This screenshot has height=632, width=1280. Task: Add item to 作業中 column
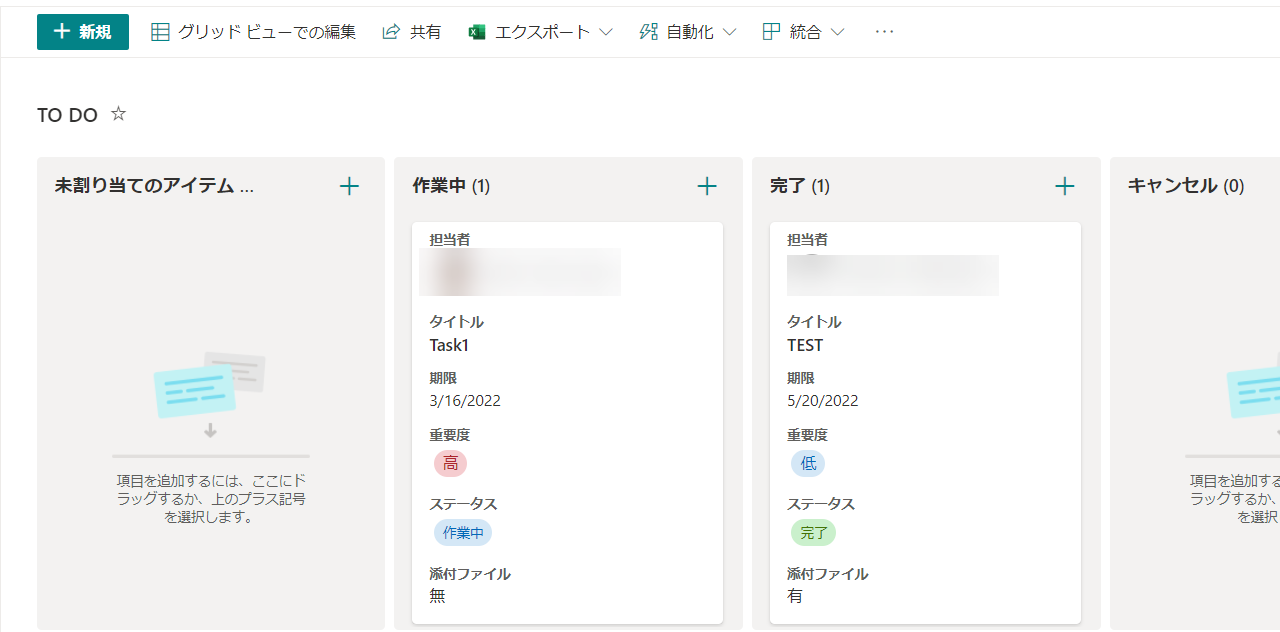[707, 186]
